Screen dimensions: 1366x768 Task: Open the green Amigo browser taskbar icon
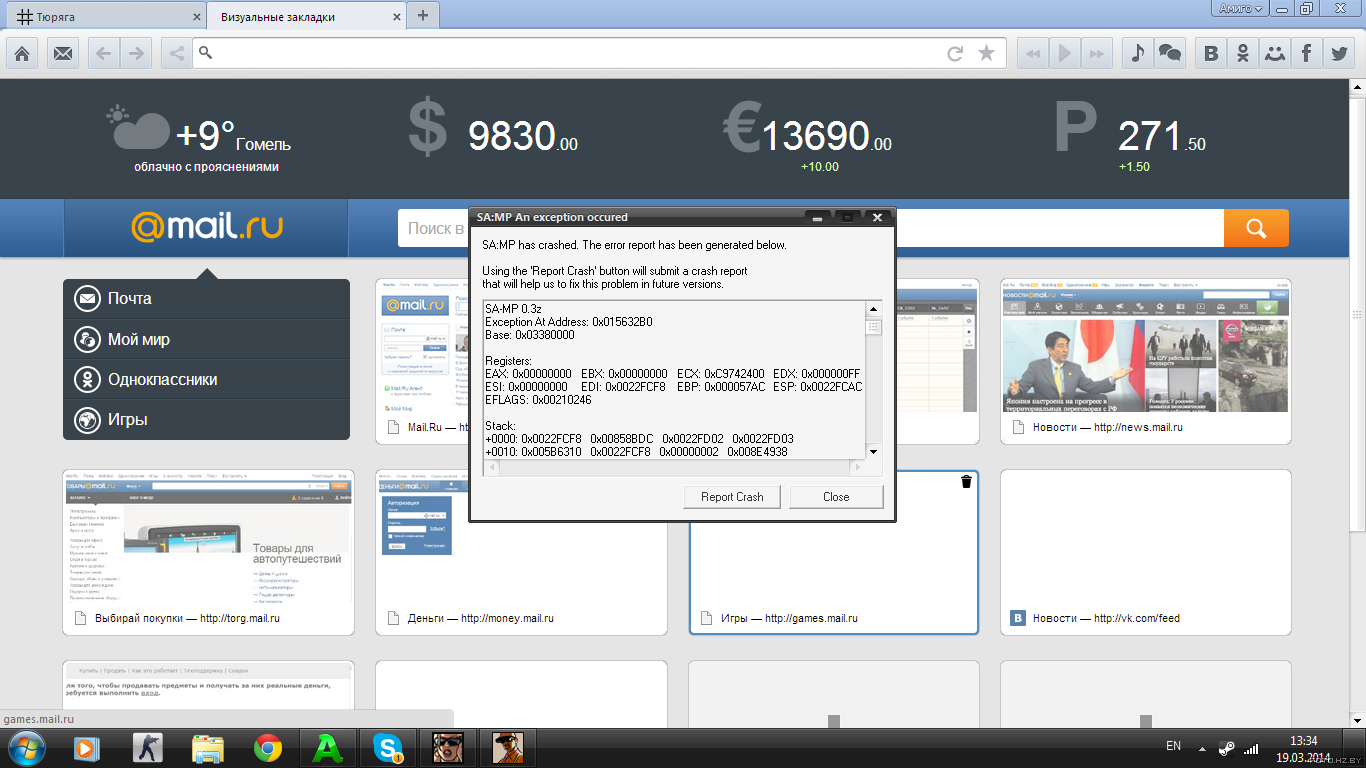point(327,747)
